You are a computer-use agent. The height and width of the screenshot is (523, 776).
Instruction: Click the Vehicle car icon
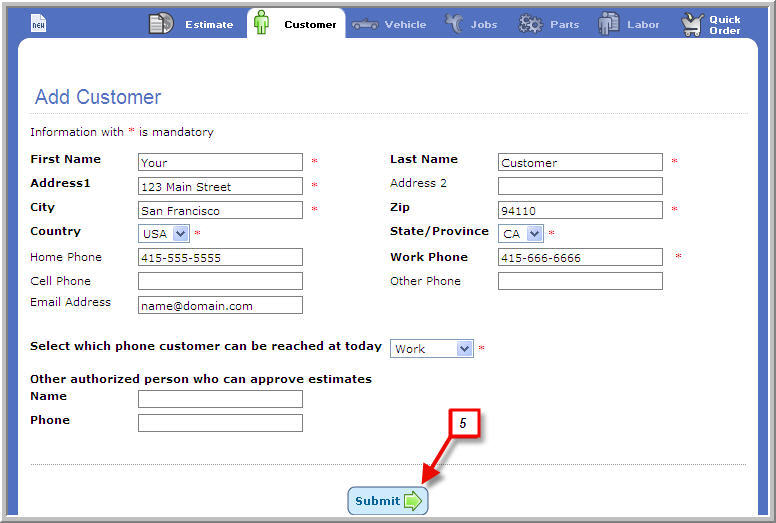[365, 24]
